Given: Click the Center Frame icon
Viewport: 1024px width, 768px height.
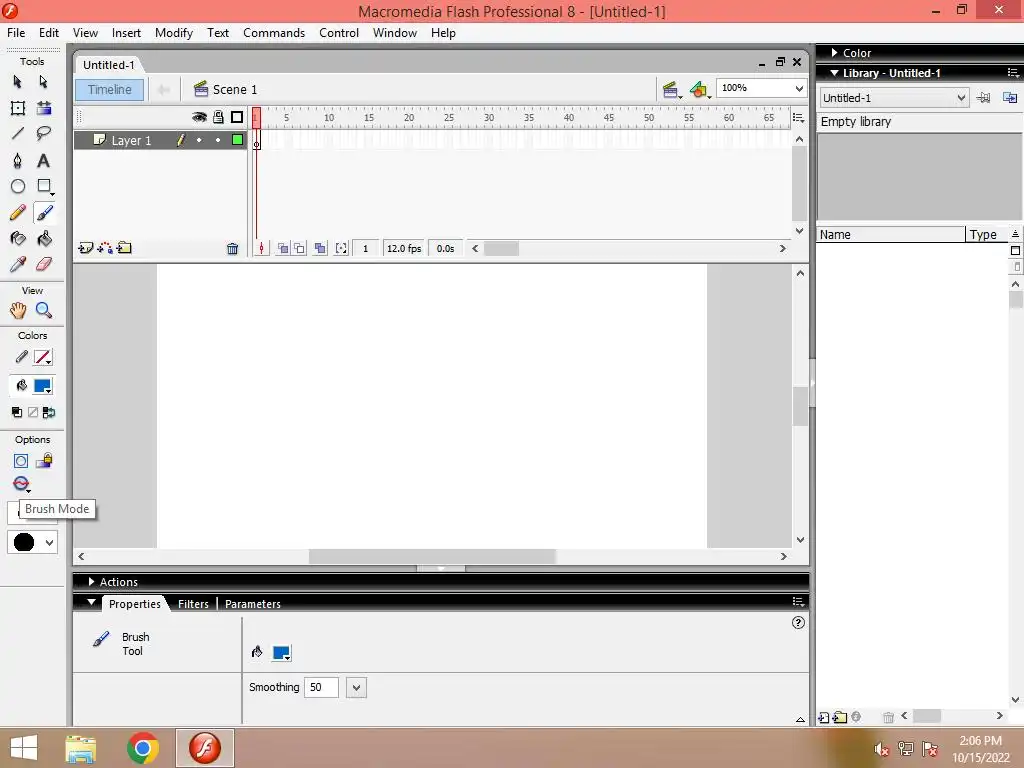Looking at the screenshot, I should pyautogui.click(x=261, y=248).
